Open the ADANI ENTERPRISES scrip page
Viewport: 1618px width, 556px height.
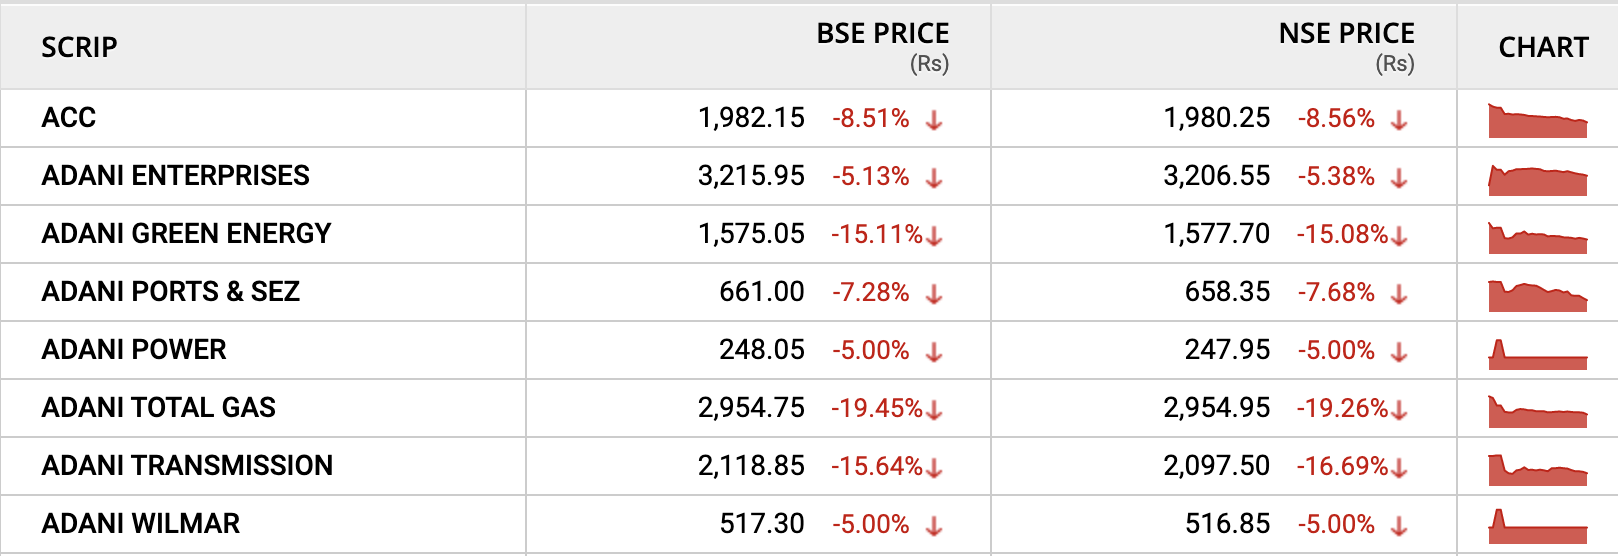click(176, 176)
